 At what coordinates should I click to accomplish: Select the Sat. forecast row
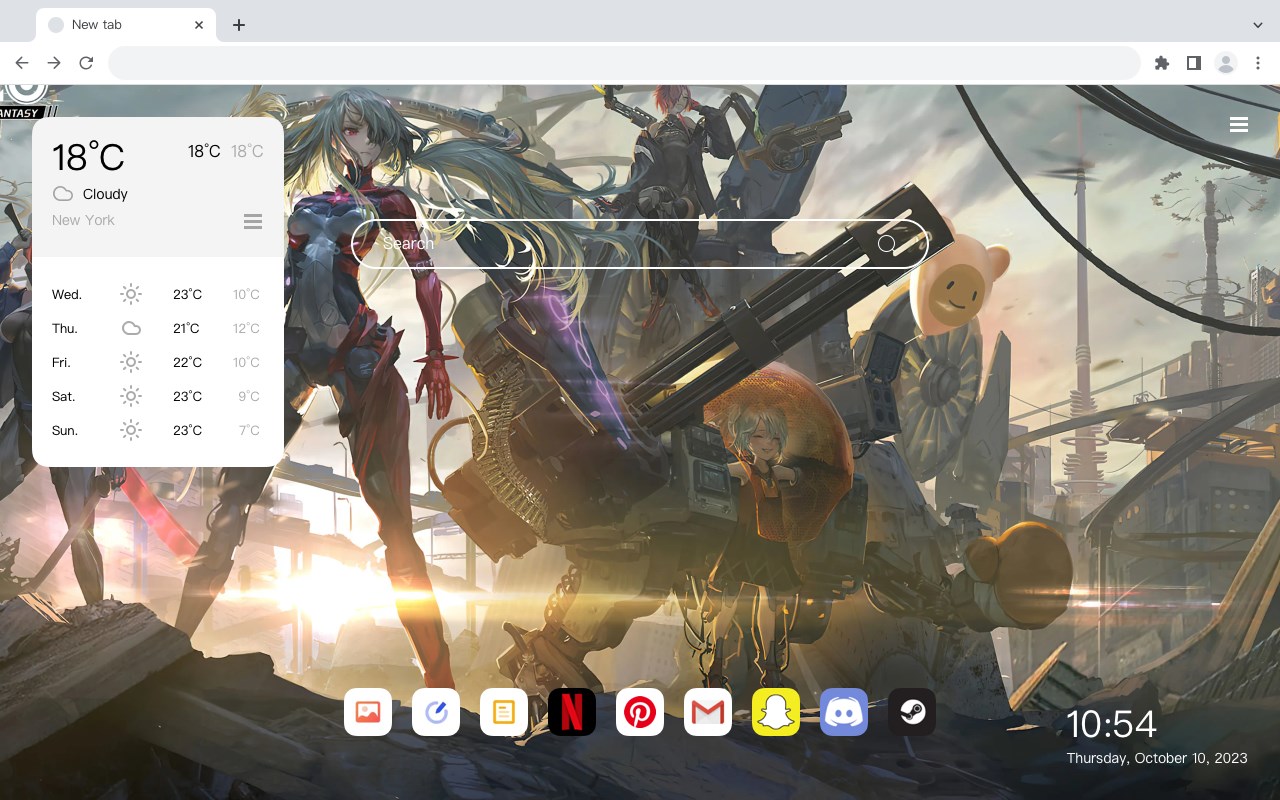pos(158,396)
